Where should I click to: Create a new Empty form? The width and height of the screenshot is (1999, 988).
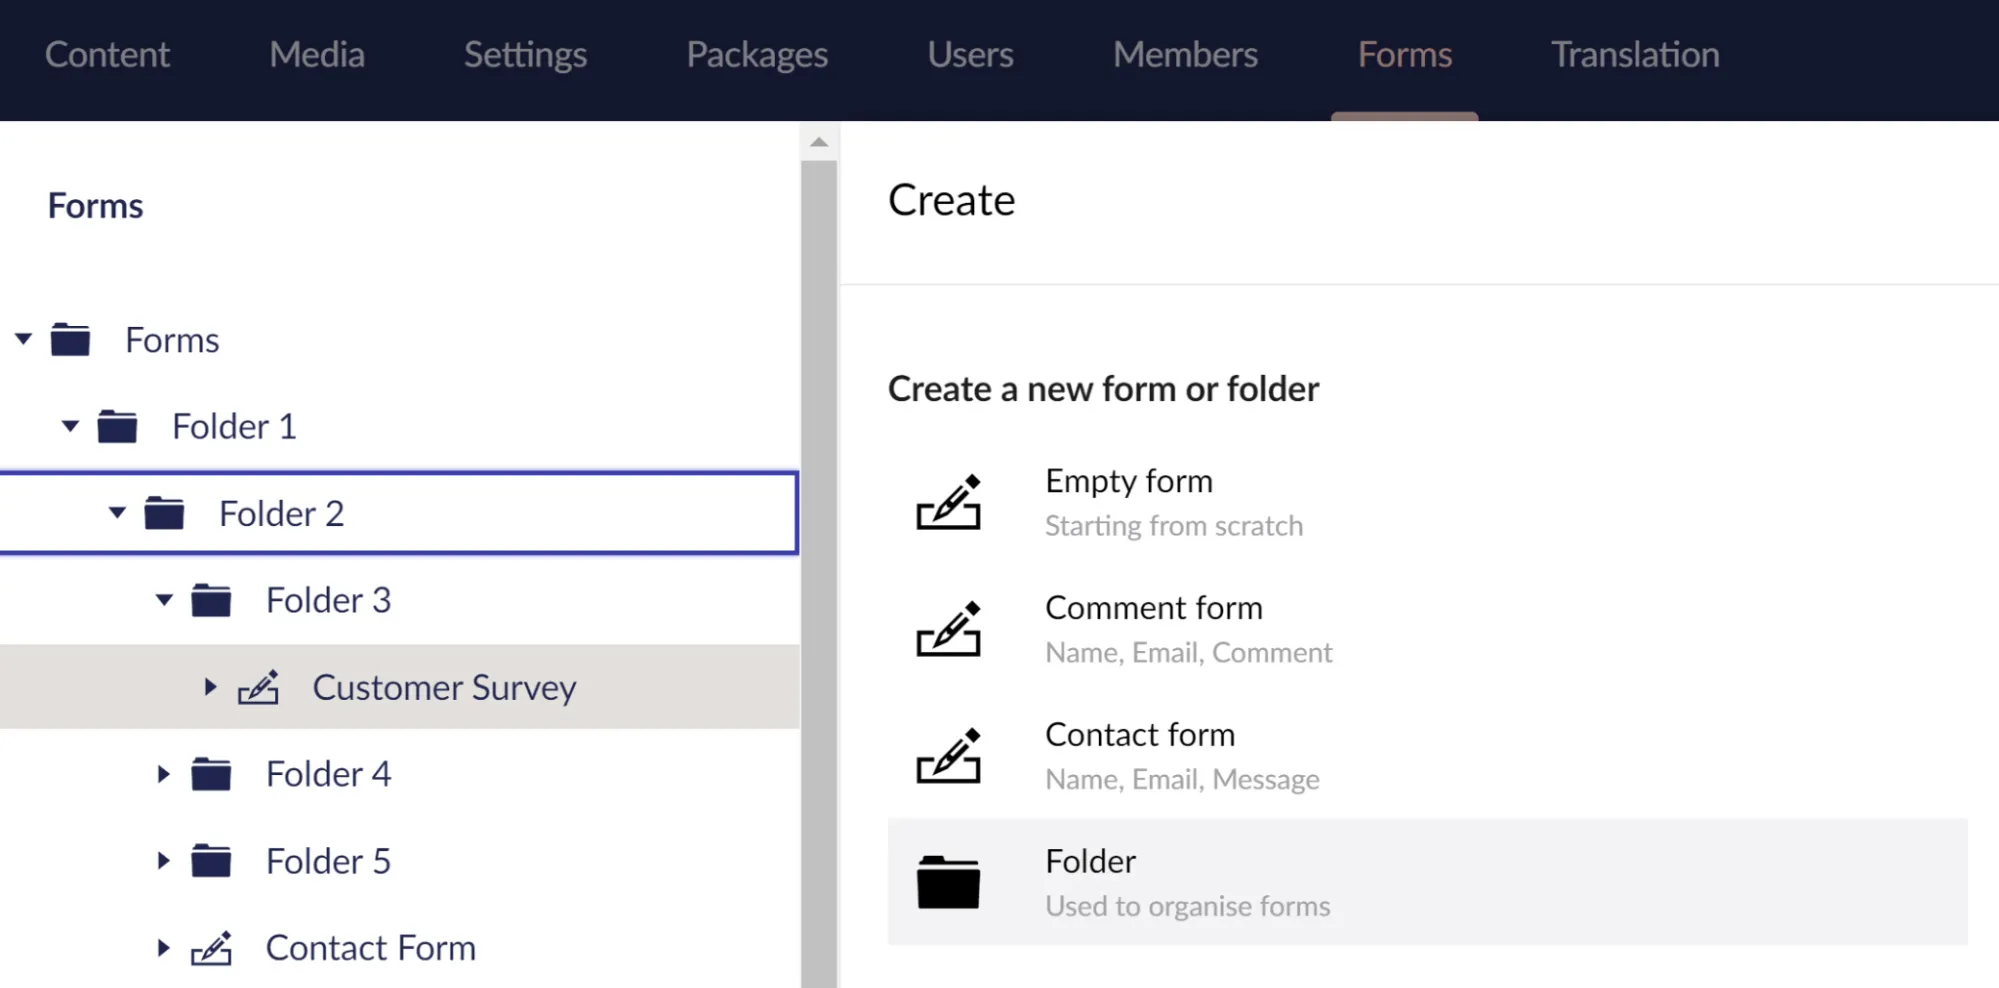tap(1128, 481)
